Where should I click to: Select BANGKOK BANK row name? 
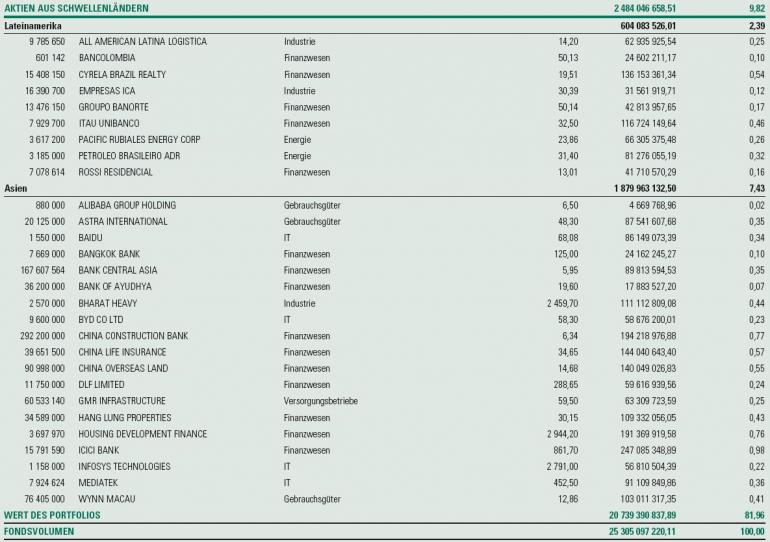click(109, 254)
